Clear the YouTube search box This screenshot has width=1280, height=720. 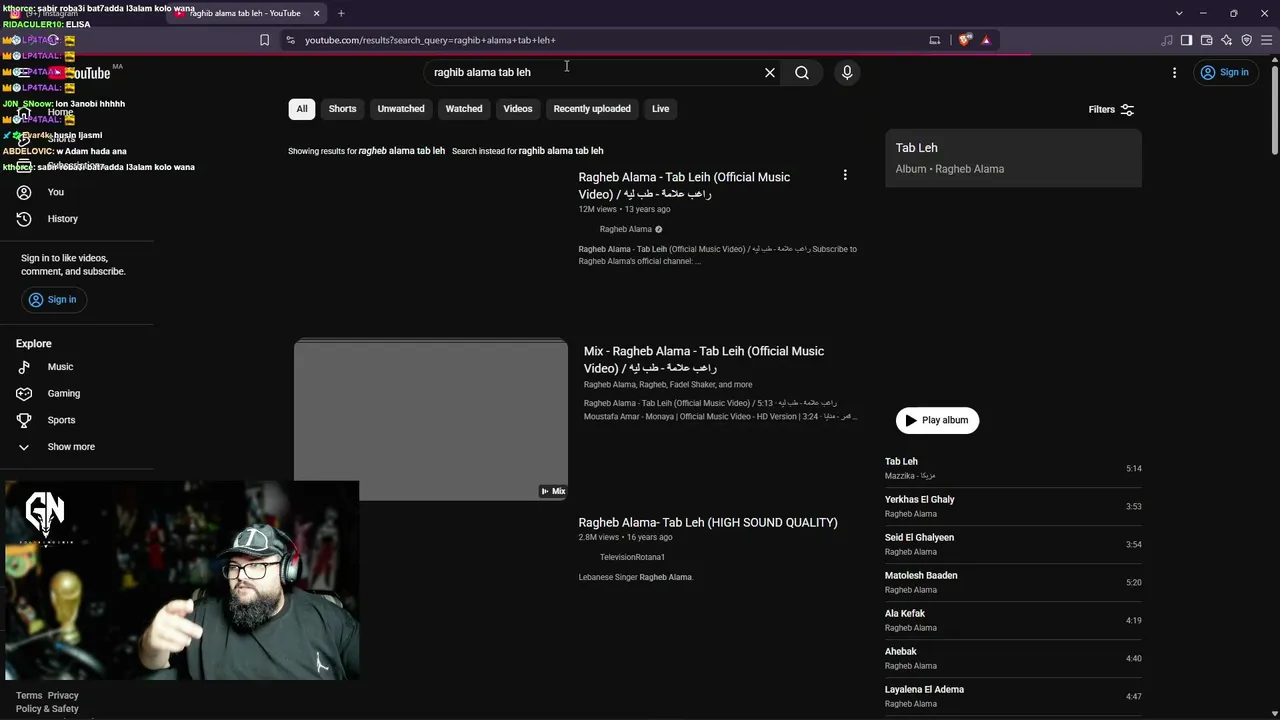pyautogui.click(x=770, y=72)
